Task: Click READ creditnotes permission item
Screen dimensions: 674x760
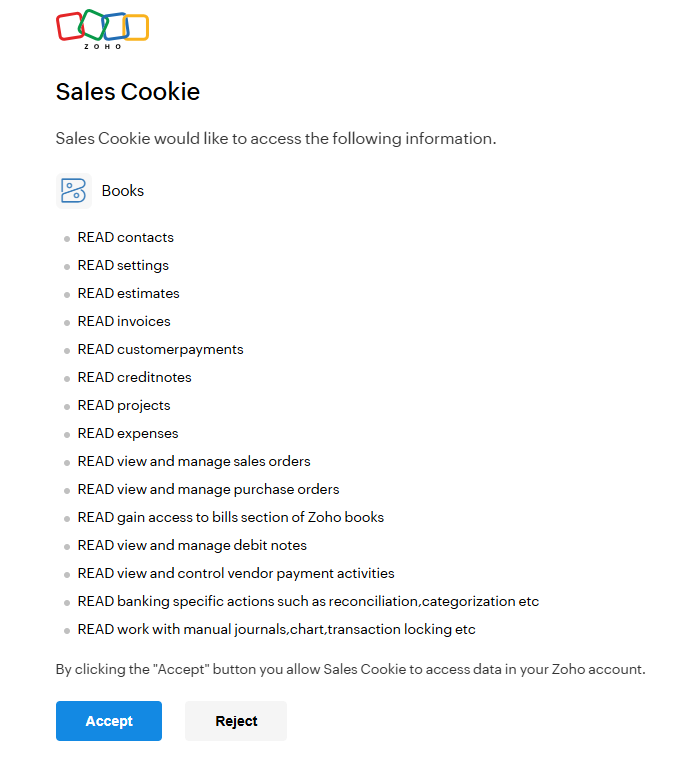Action: coord(135,378)
